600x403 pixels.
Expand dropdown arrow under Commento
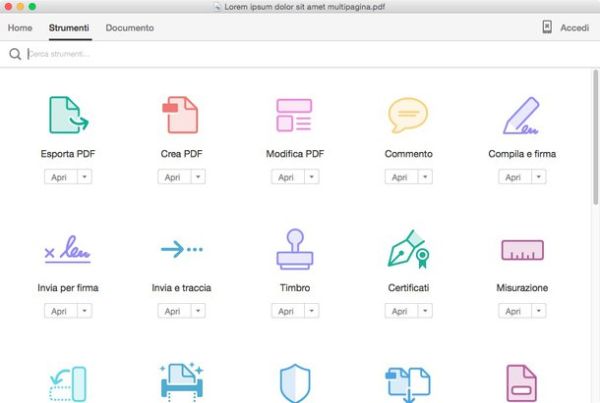coord(425,177)
